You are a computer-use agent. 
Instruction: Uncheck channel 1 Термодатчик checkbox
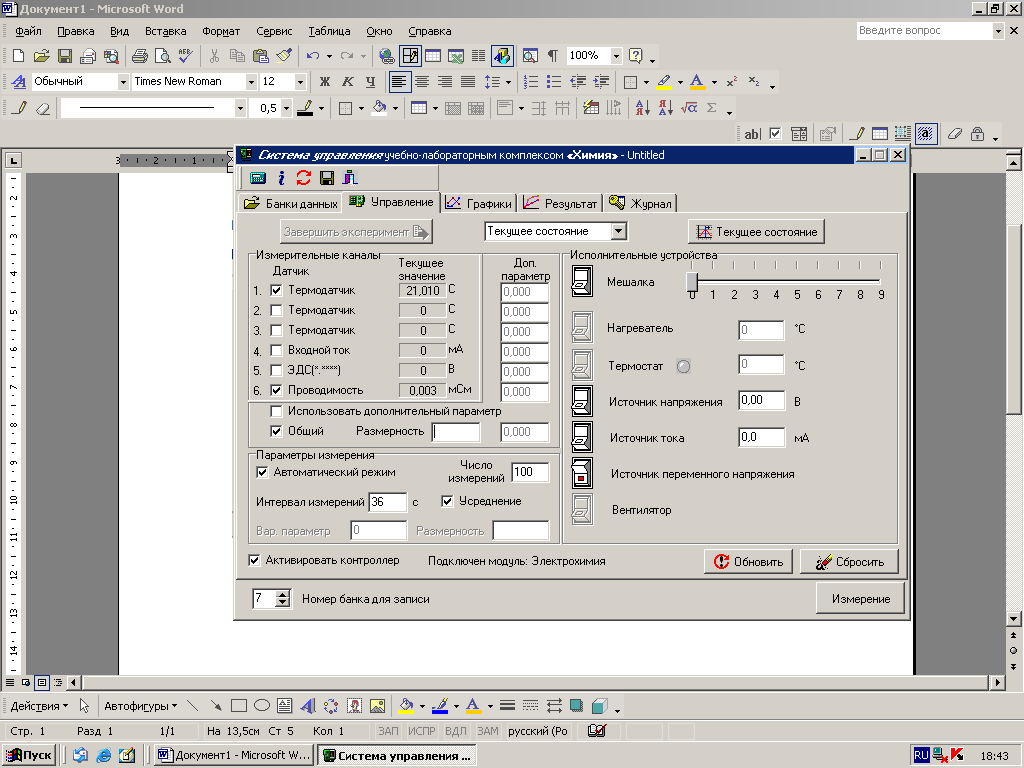(x=276, y=291)
